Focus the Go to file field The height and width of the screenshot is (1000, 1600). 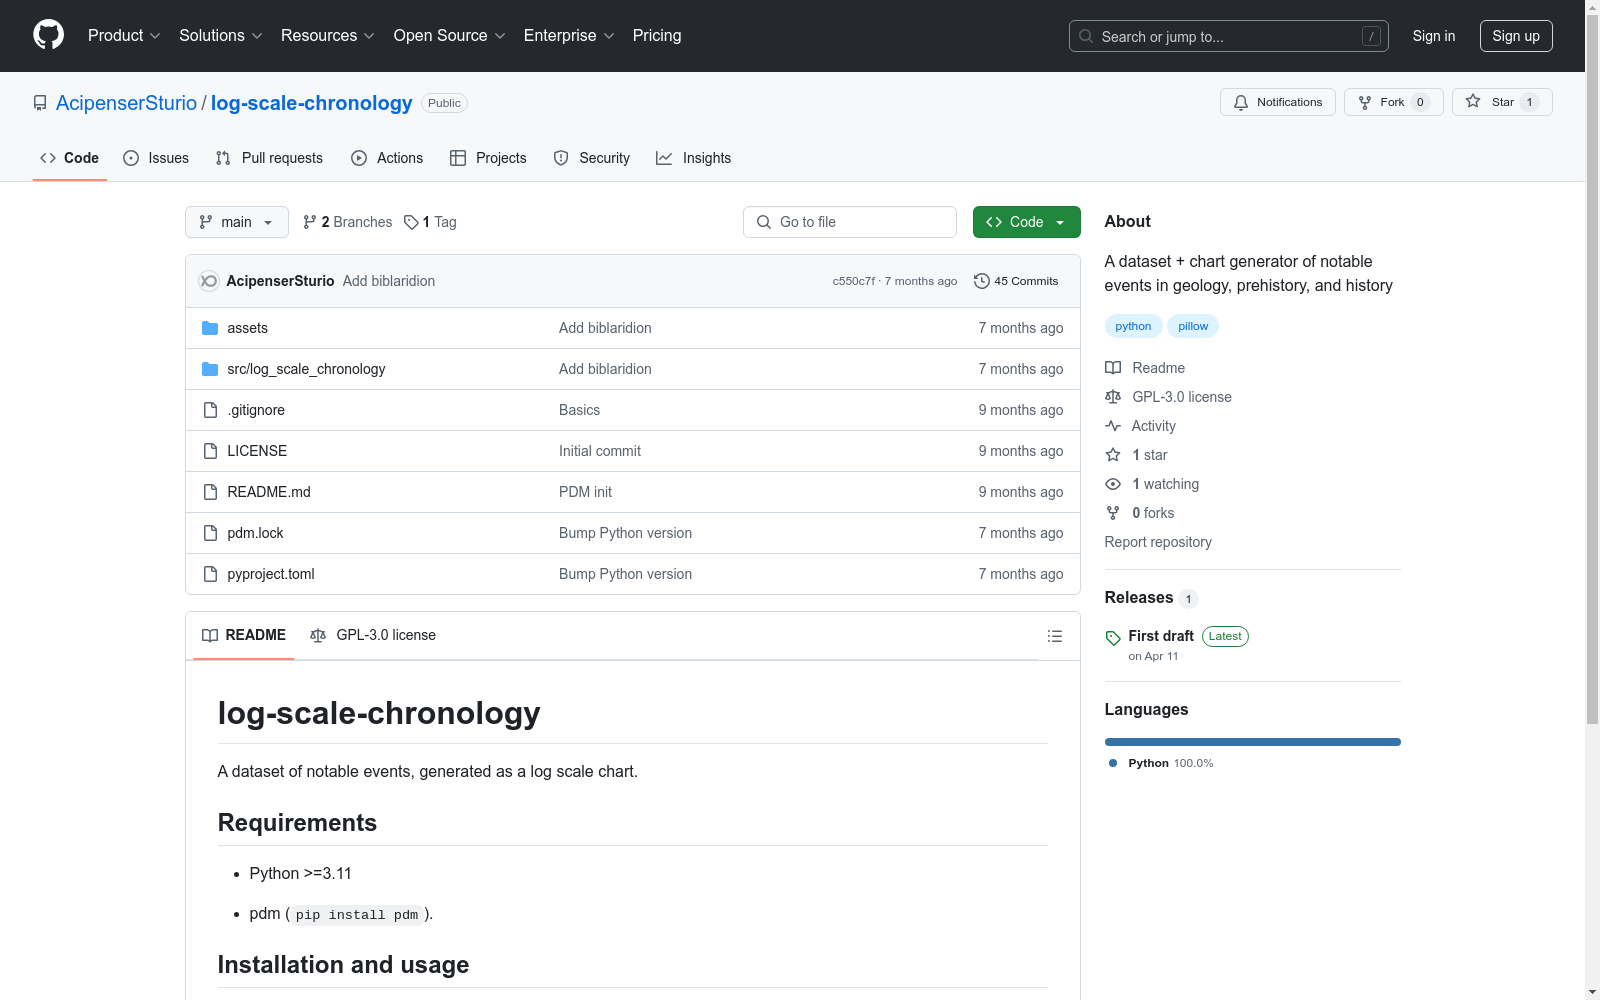coord(850,222)
